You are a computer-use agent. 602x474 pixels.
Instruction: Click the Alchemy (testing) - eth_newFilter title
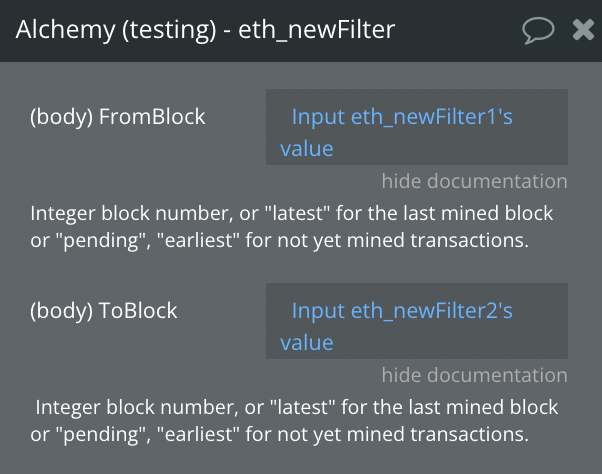click(205, 30)
